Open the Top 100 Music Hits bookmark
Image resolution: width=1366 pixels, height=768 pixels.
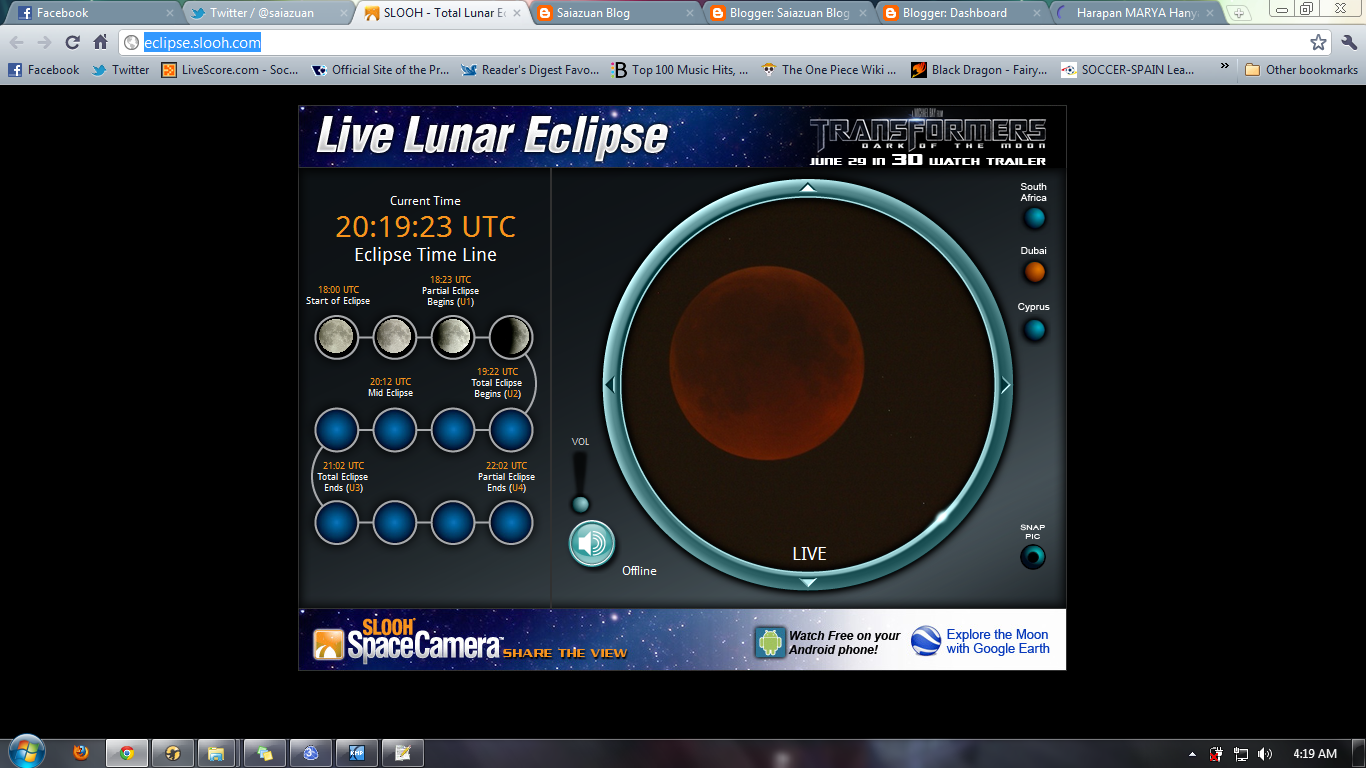pyautogui.click(x=681, y=70)
